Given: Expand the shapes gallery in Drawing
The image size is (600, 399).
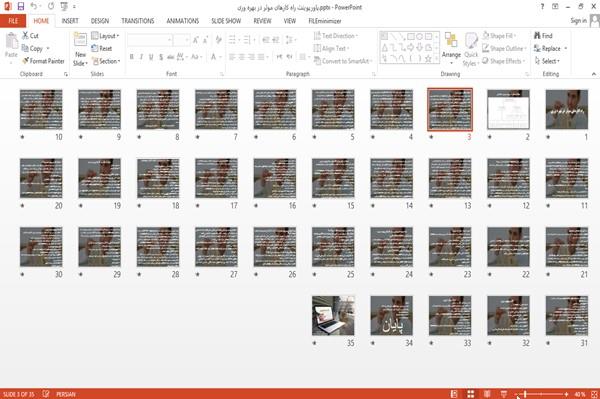Looking at the screenshot, I should (x=437, y=59).
